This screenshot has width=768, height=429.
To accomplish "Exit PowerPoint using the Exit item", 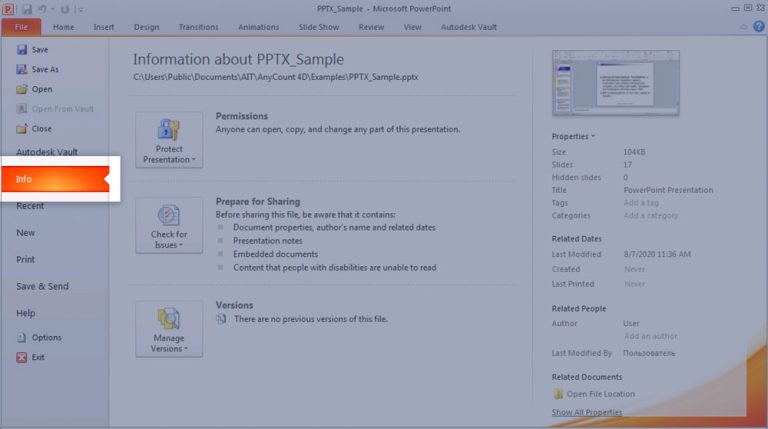I will pyautogui.click(x=30, y=358).
